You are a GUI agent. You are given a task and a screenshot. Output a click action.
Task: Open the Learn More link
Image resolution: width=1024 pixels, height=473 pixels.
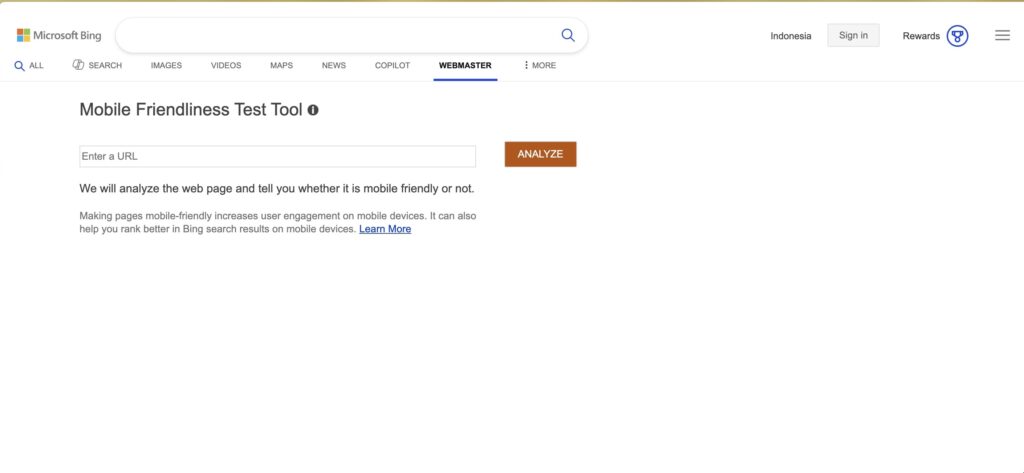tap(385, 229)
